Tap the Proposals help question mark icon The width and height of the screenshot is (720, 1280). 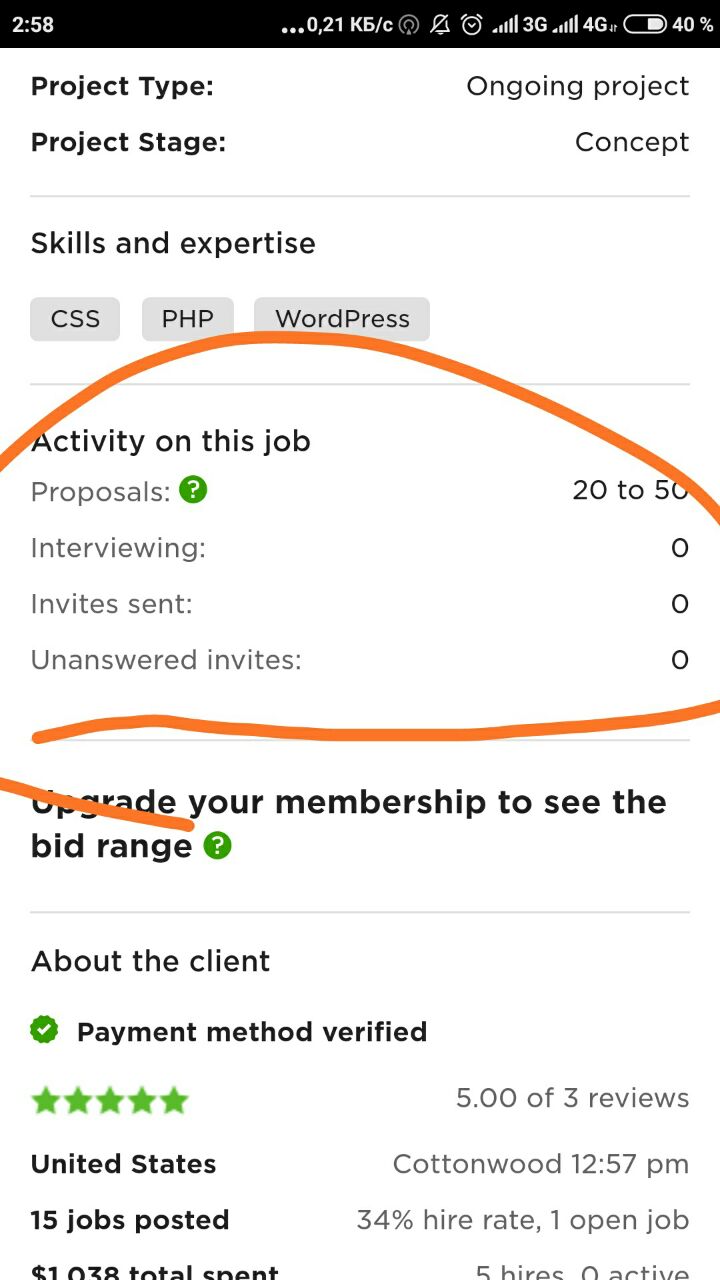193,491
